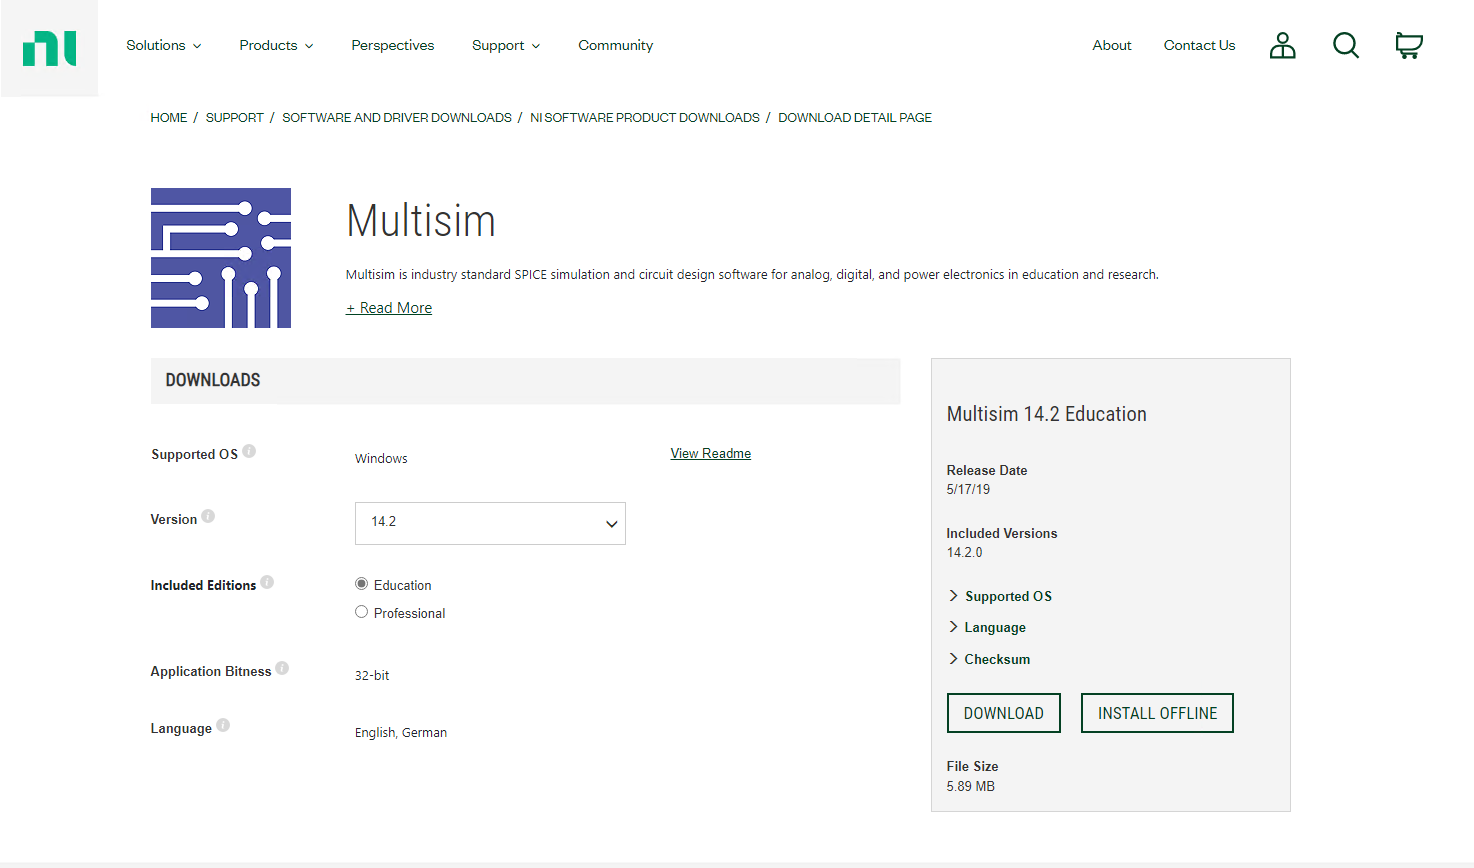Screen dimensions: 1474x868
Task: Expand the Products menu
Action: (277, 45)
